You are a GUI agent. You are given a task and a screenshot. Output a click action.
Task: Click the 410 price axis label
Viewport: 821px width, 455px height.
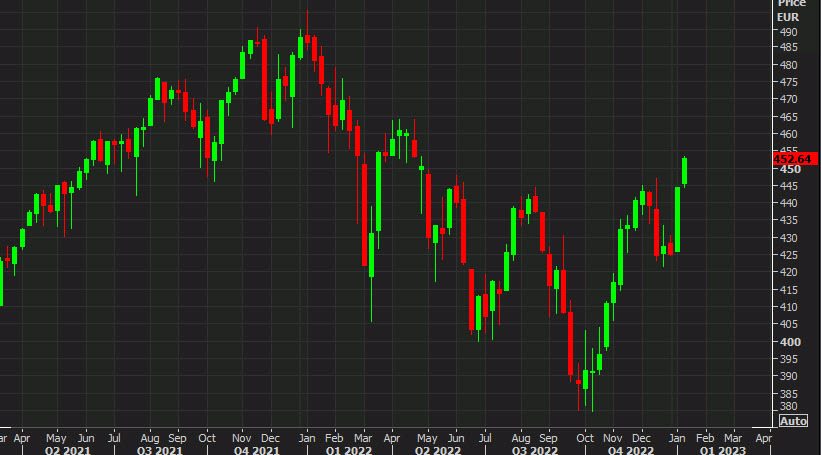coord(789,307)
